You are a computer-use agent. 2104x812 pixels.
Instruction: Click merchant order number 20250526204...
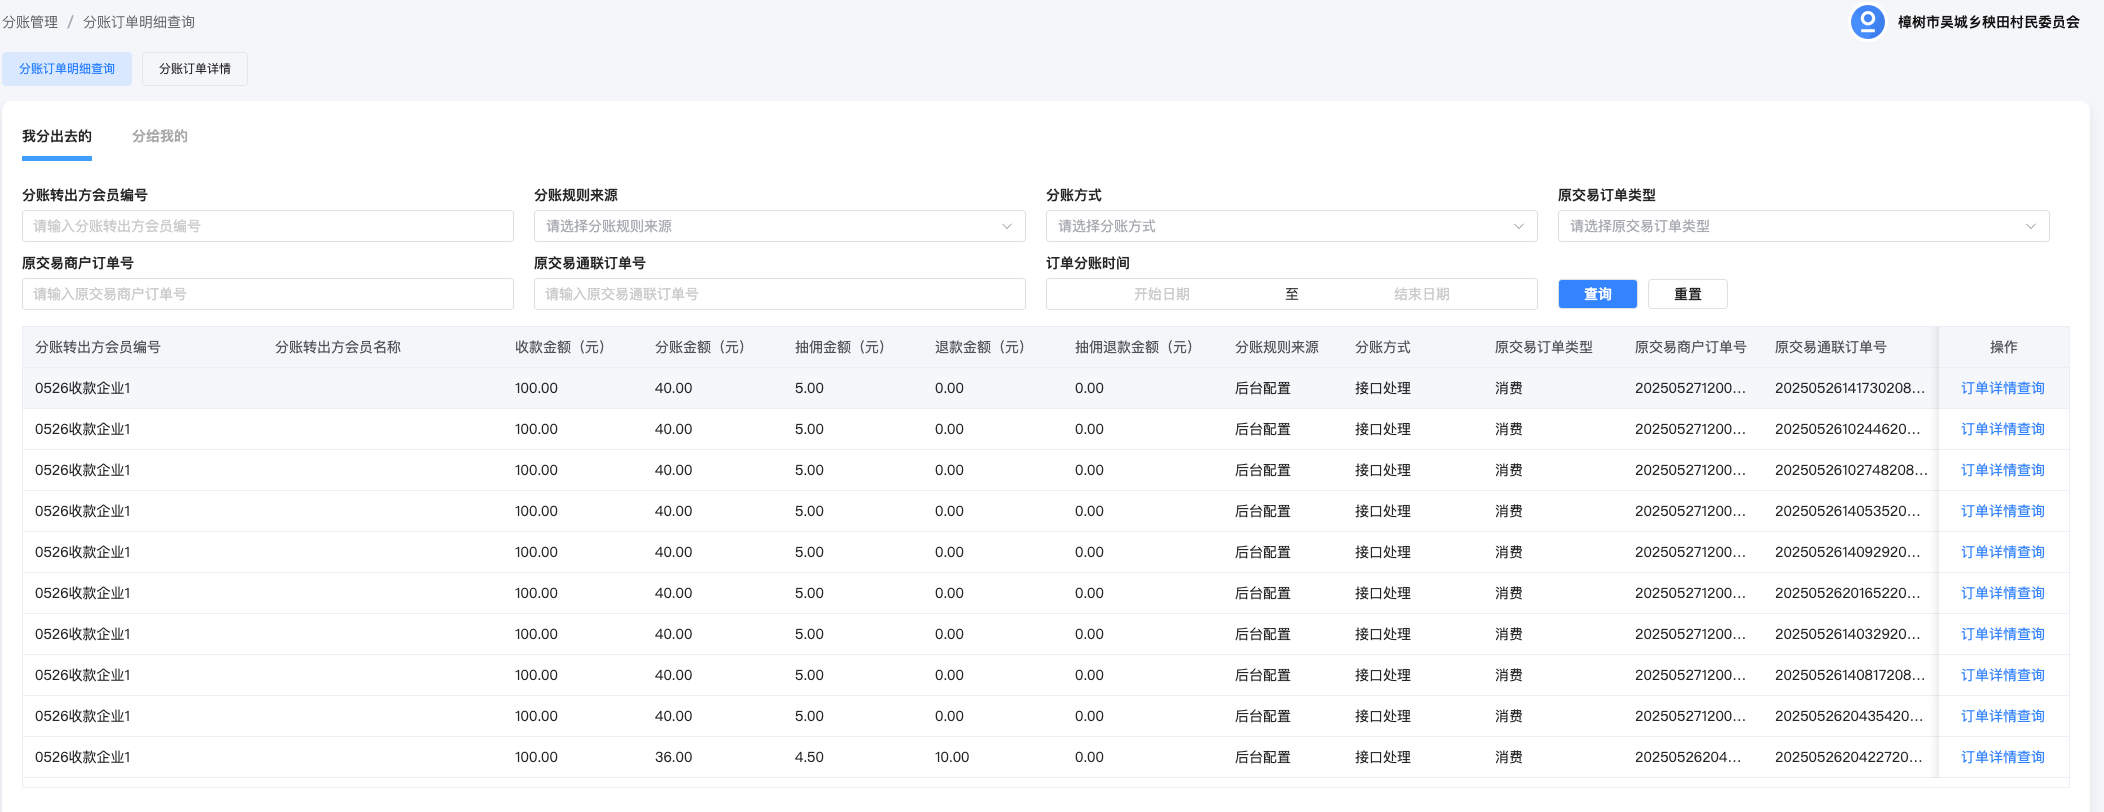coord(1688,757)
